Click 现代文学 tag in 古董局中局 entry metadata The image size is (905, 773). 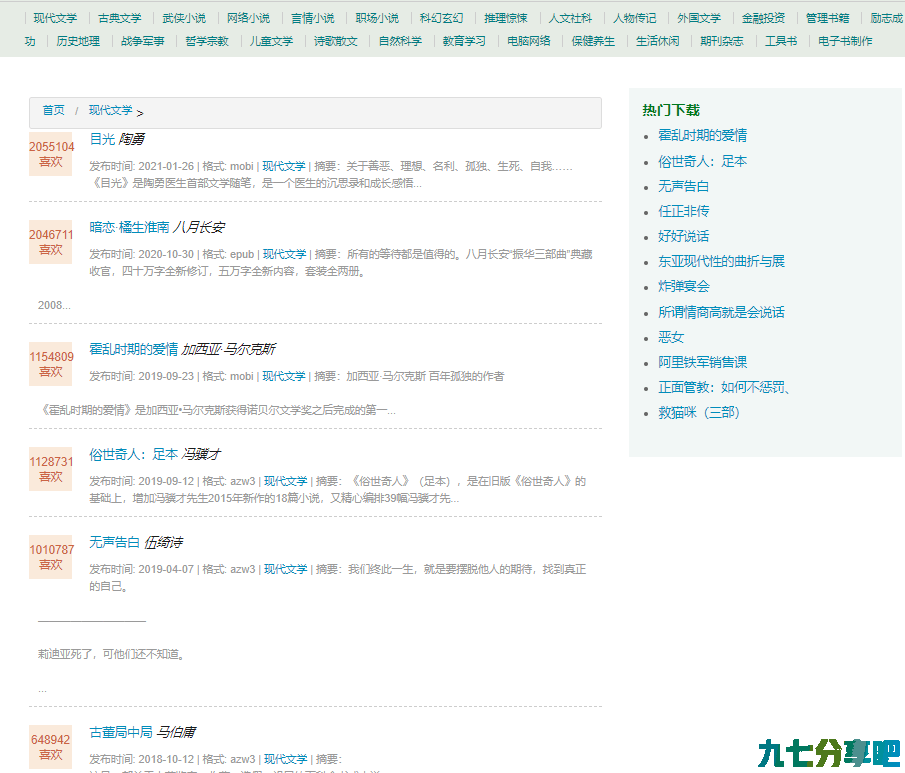pos(286,759)
